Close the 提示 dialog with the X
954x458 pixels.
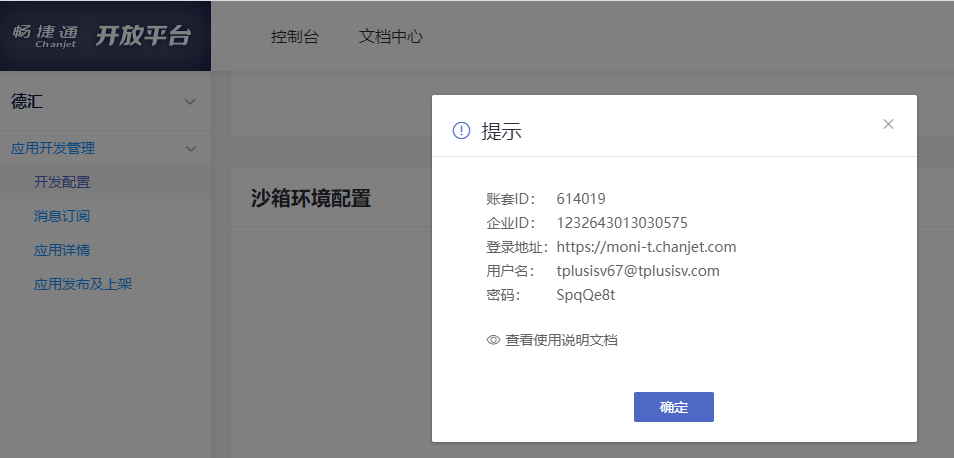tap(888, 124)
